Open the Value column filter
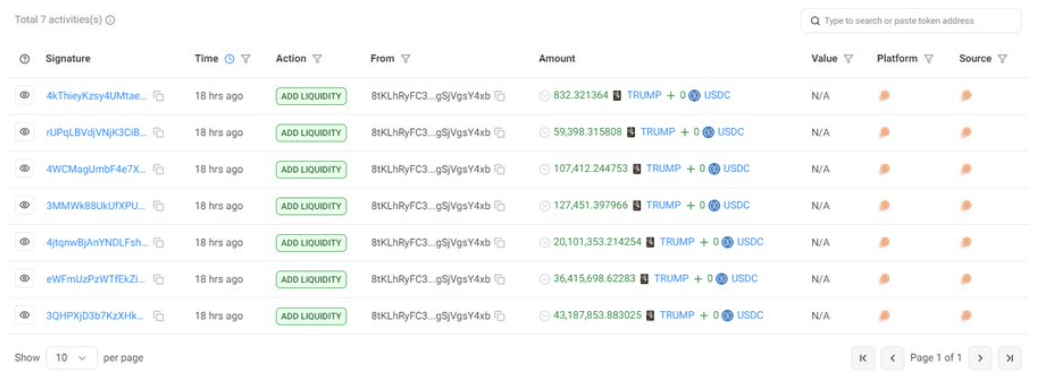Screen dimensions: 1040x376 pyautogui.click(x=848, y=58)
